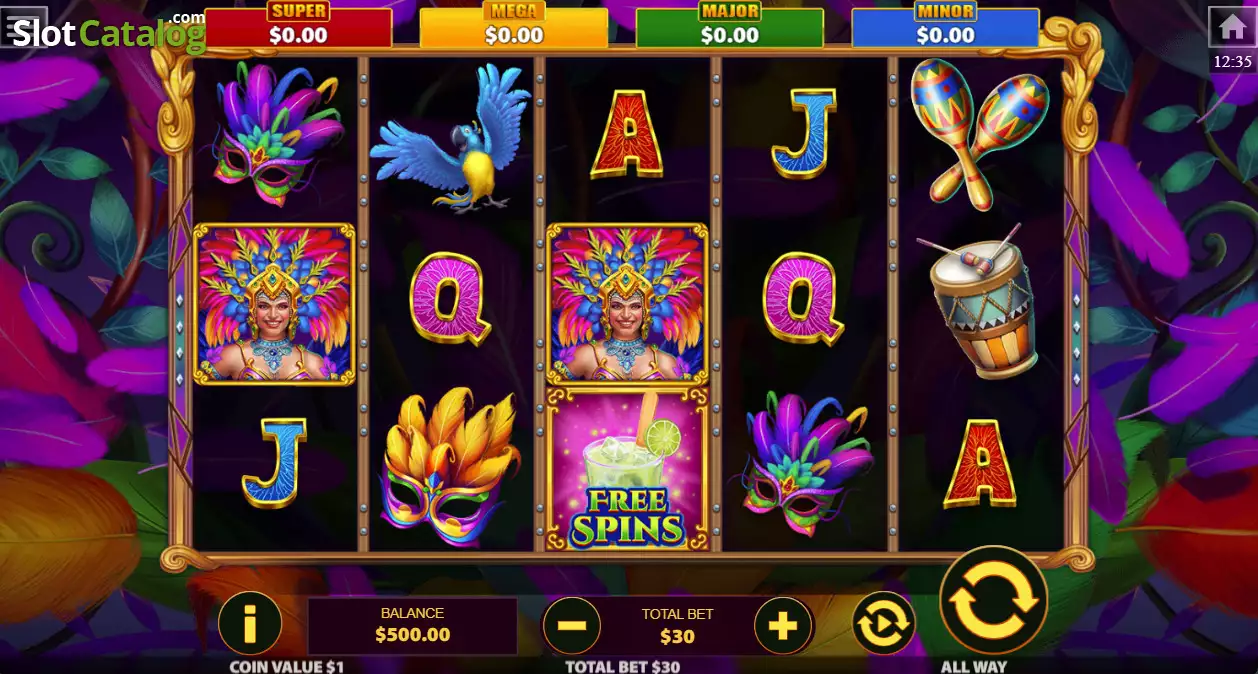
Task: Select the blue parrot symbol
Action: click(x=451, y=138)
